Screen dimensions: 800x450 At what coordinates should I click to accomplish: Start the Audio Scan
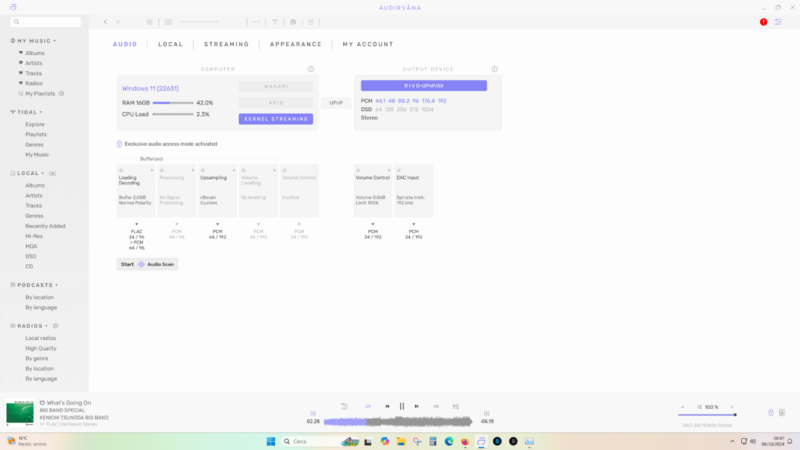(148, 264)
